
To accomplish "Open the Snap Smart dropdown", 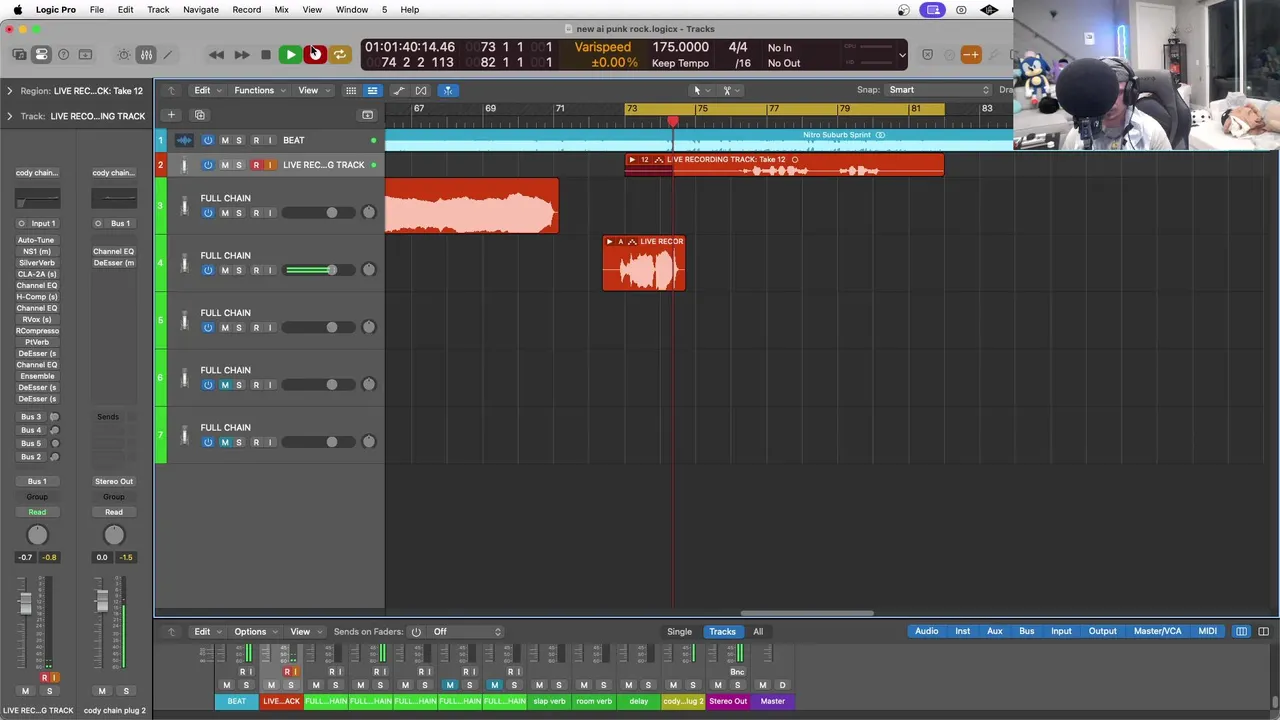I will (x=938, y=90).
